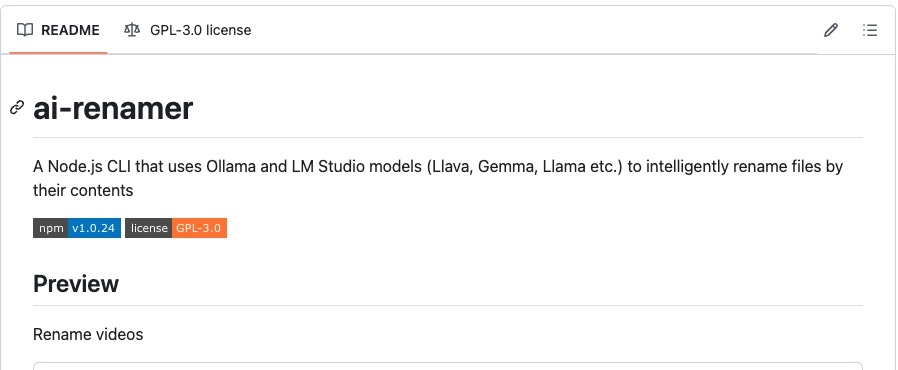
Task: Select the Rename videos text
Action: pyautogui.click(x=88, y=334)
